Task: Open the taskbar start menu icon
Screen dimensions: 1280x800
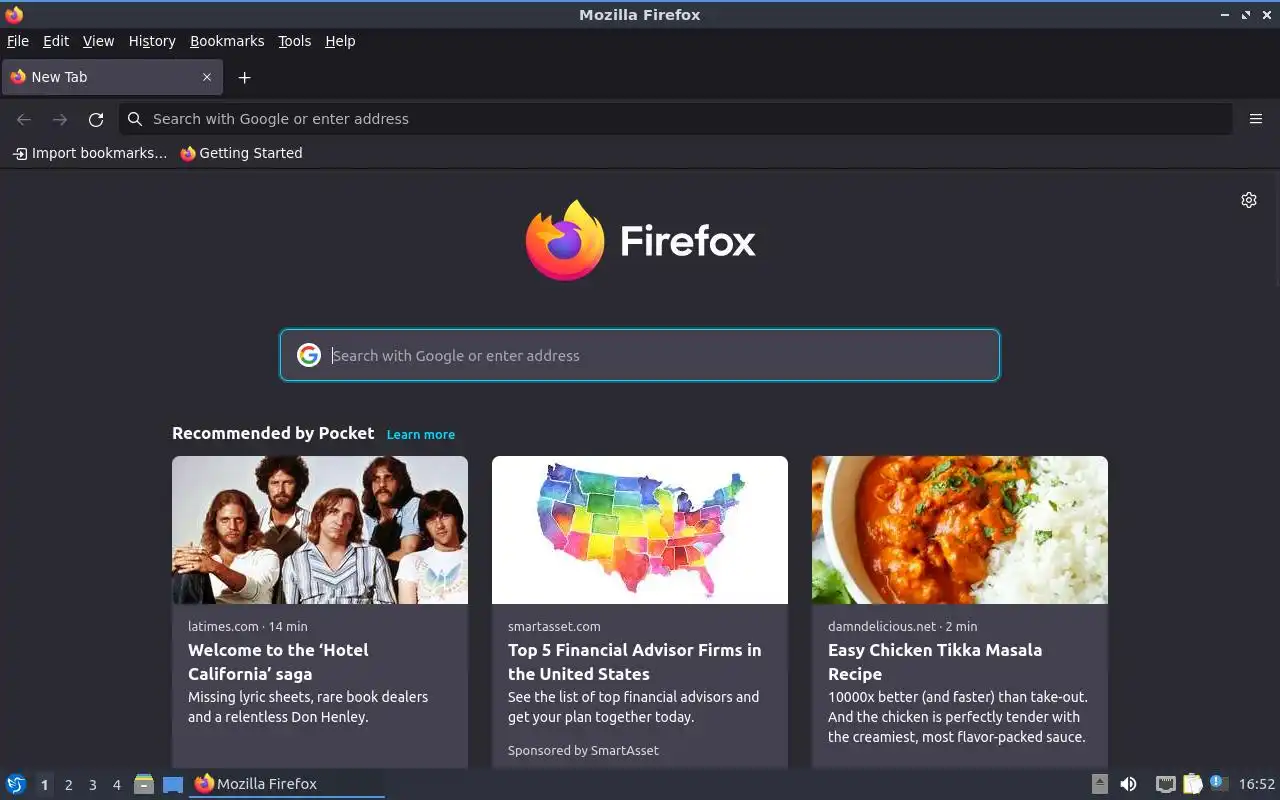Action: click(16, 784)
